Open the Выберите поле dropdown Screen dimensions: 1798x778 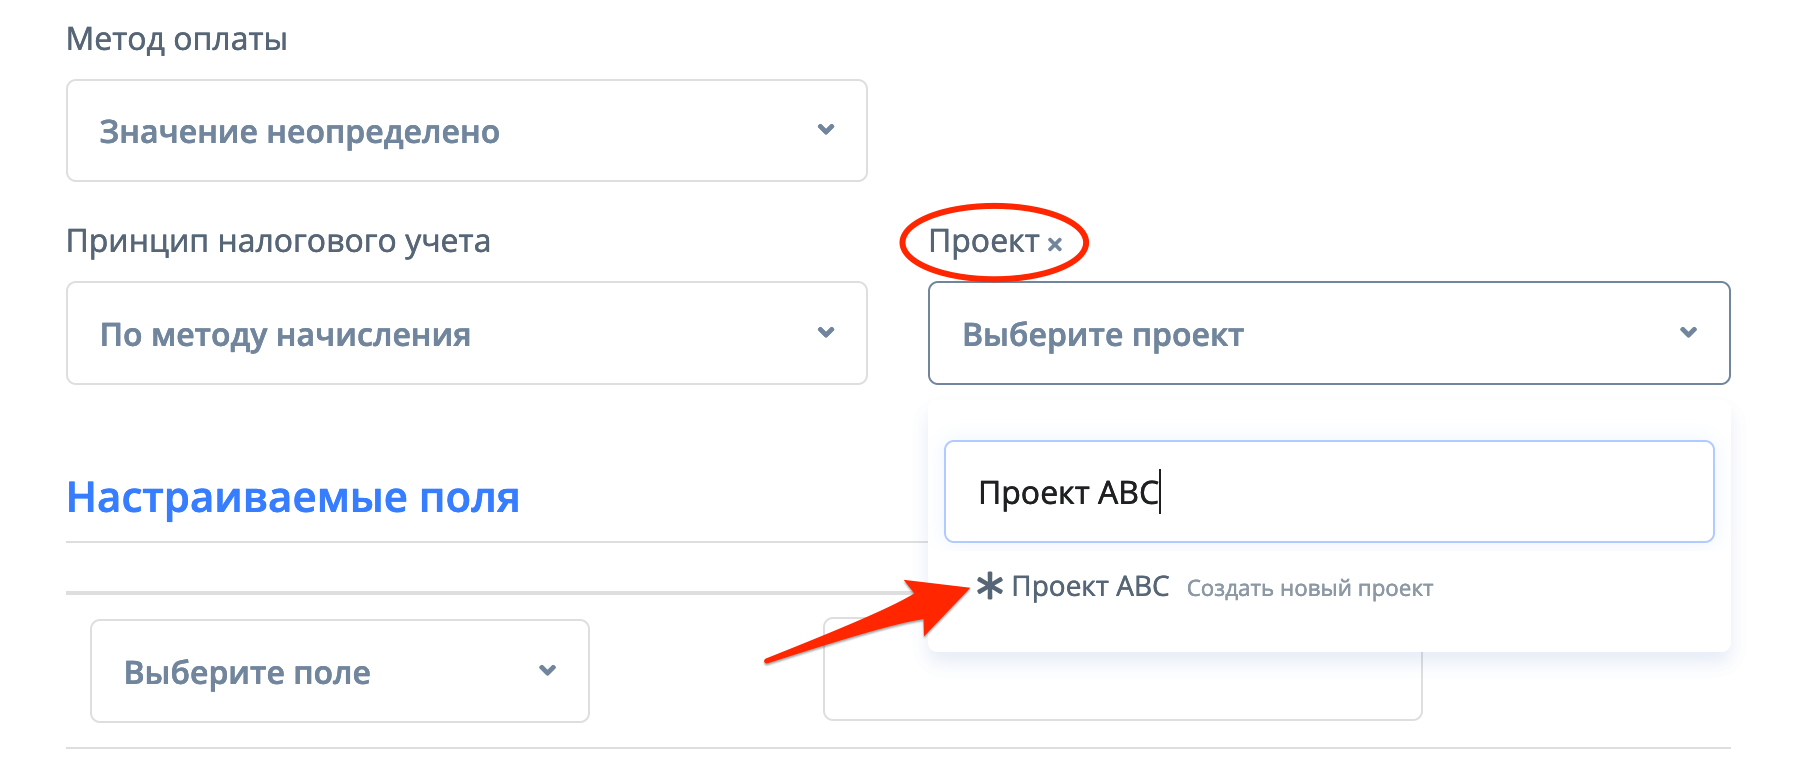[339, 671]
